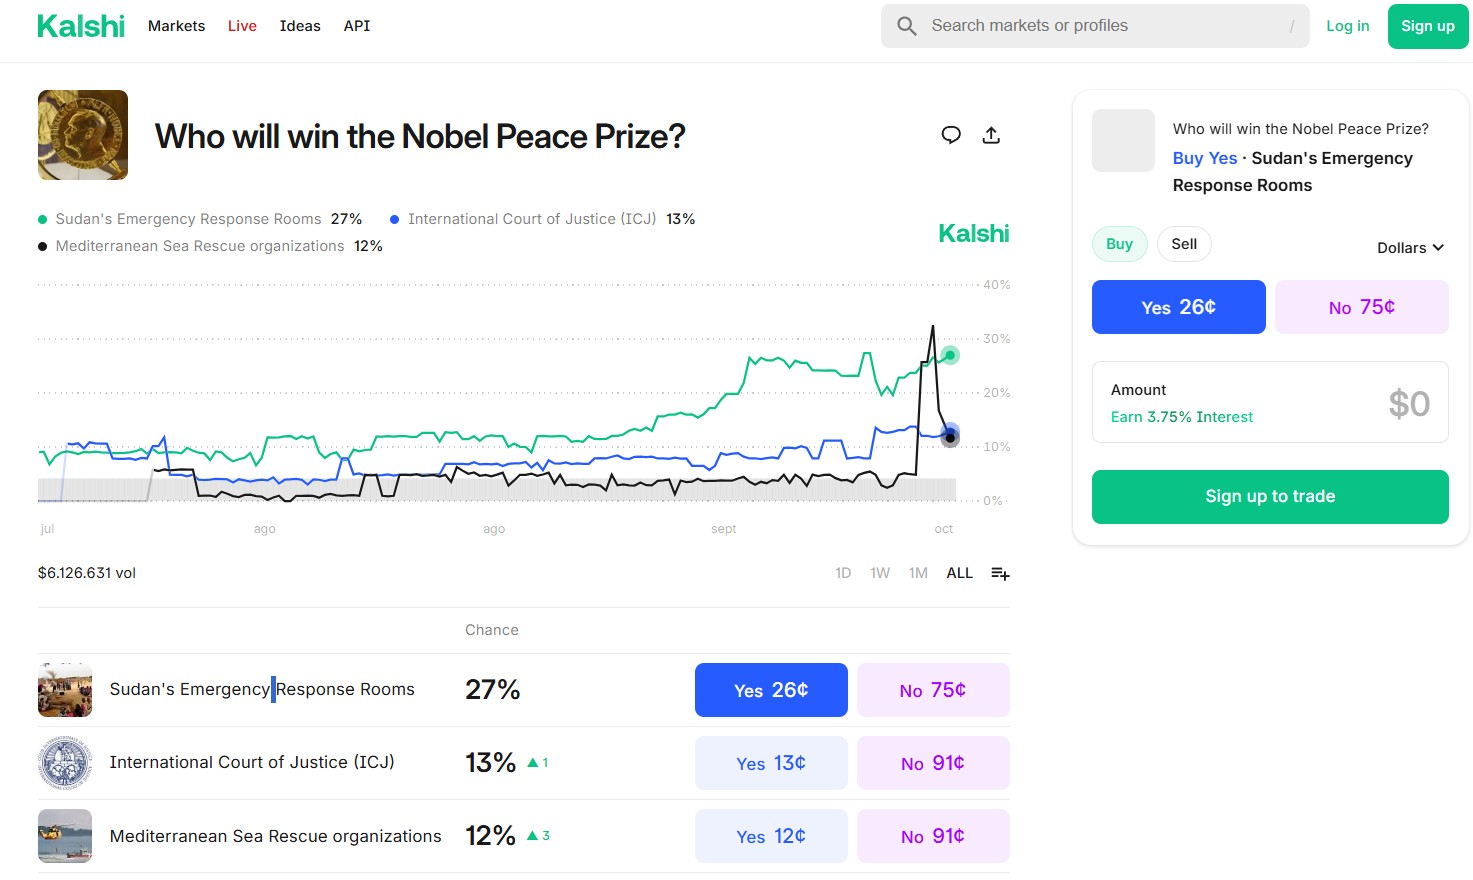
Task: Click the green Sudan legend color dot
Action: pos(43,219)
